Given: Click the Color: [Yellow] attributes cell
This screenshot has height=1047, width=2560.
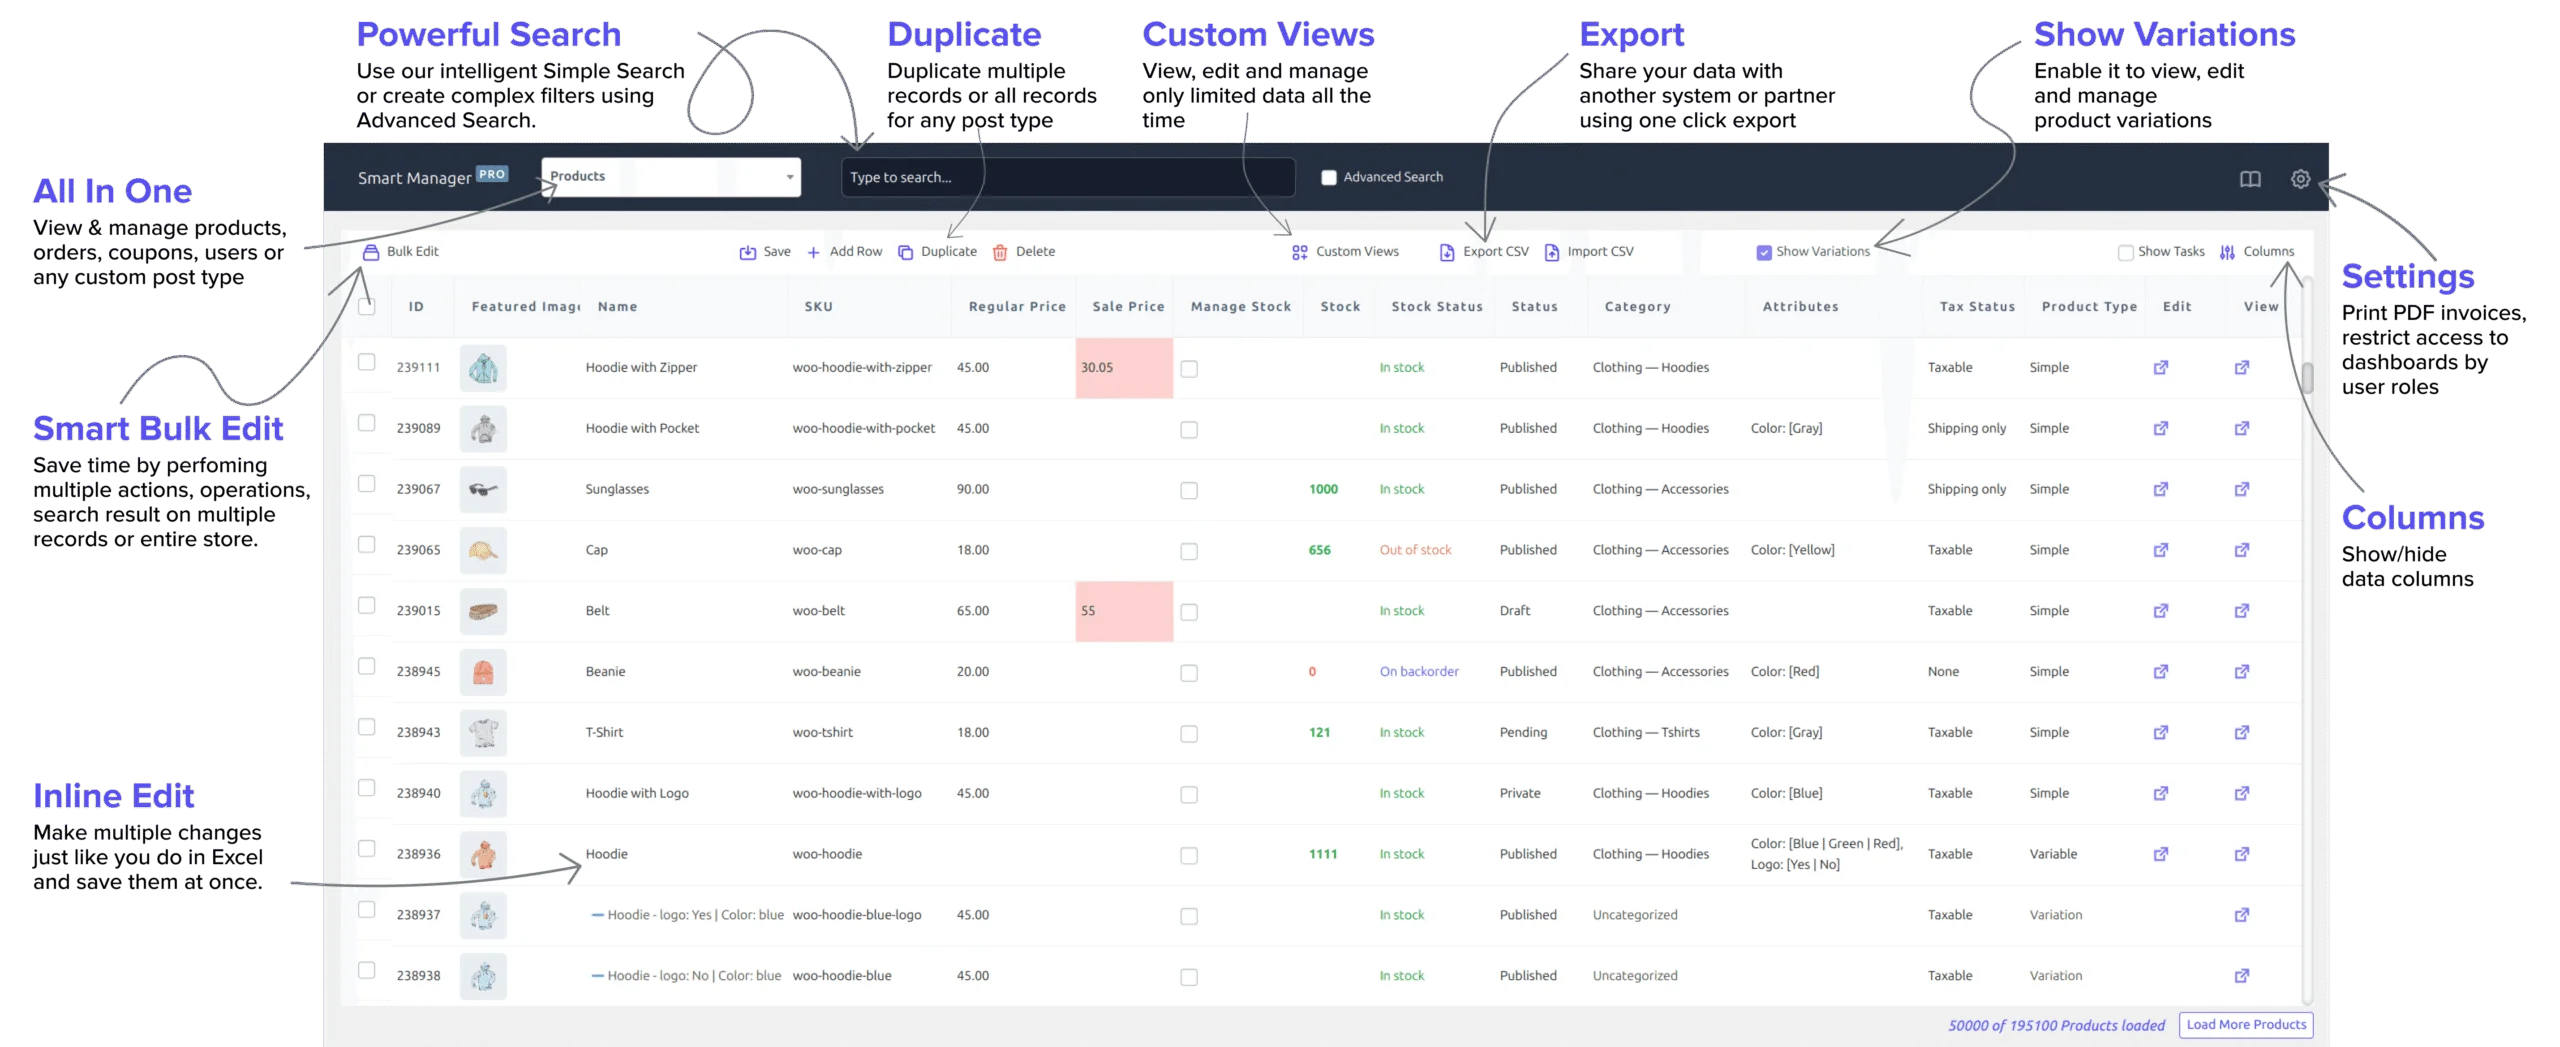Looking at the screenshot, I should click(1792, 550).
